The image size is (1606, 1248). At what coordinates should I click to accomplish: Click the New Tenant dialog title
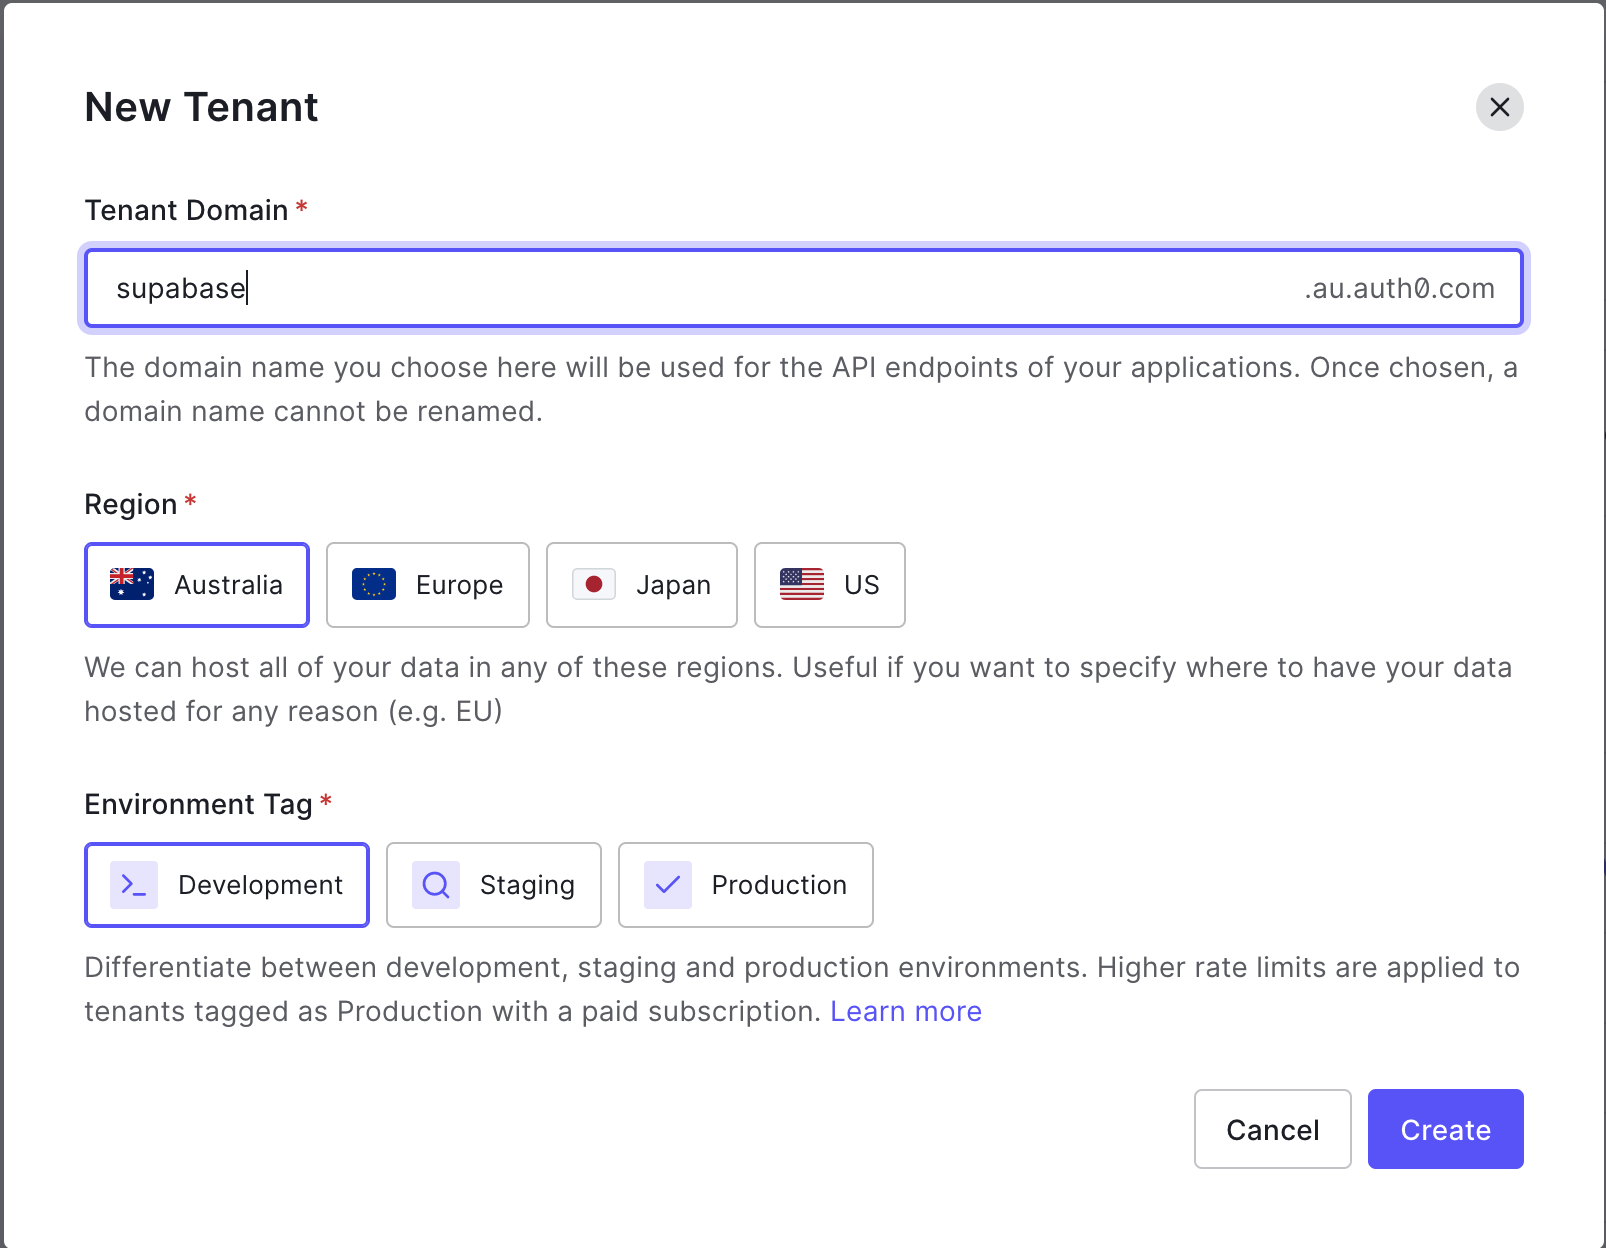(201, 107)
